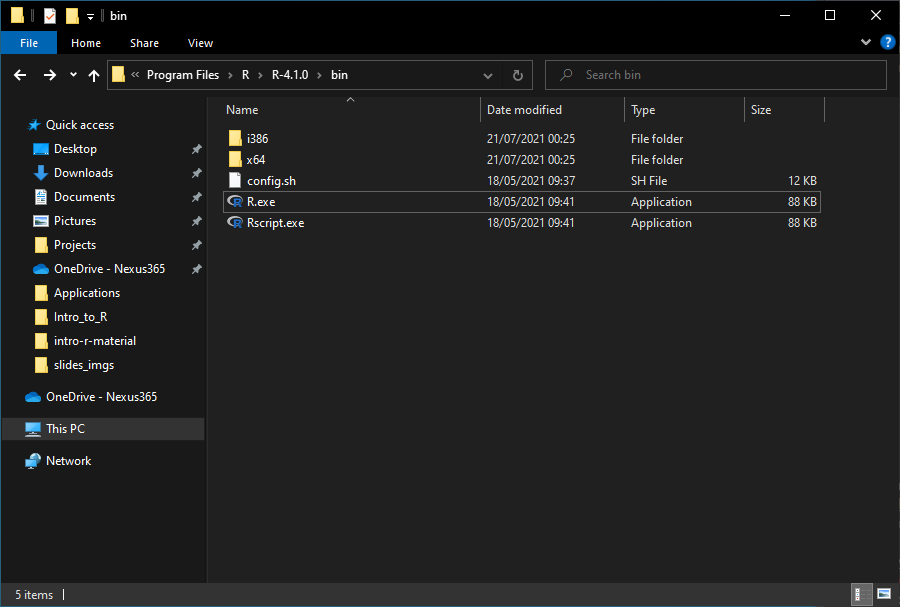Image resolution: width=900 pixels, height=607 pixels.
Task: Switch to details view layout
Action: click(861, 595)
